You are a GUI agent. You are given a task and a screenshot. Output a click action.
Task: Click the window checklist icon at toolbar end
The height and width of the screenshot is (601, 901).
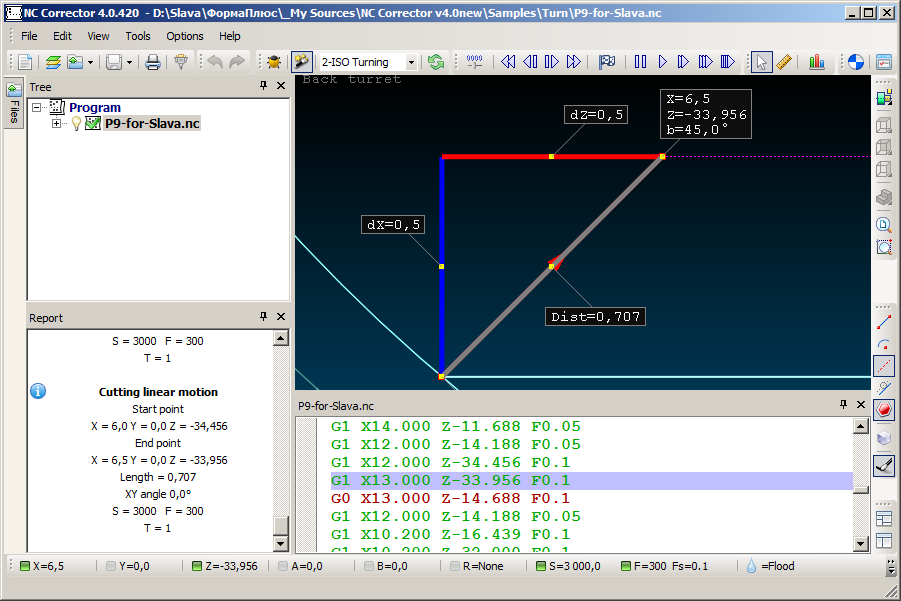[884, 61]
